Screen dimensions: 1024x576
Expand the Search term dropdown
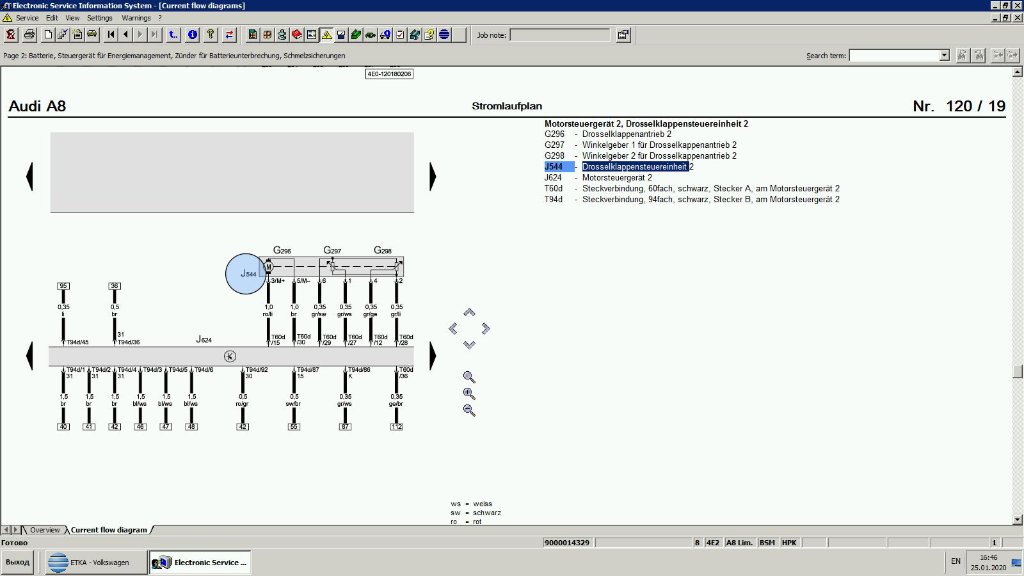click(x=945, y=55)
